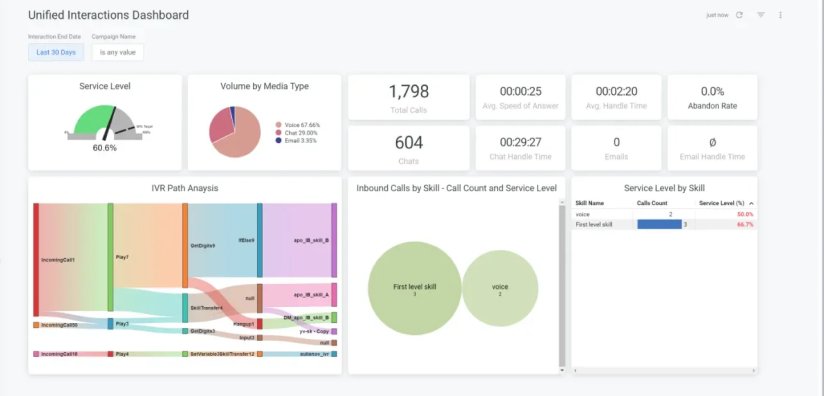Image resolution: width=825 pixels, height=396 pixels.
Task: Sort by Calls Count column header
Action: pyautogui.click(x=652, y=203)
